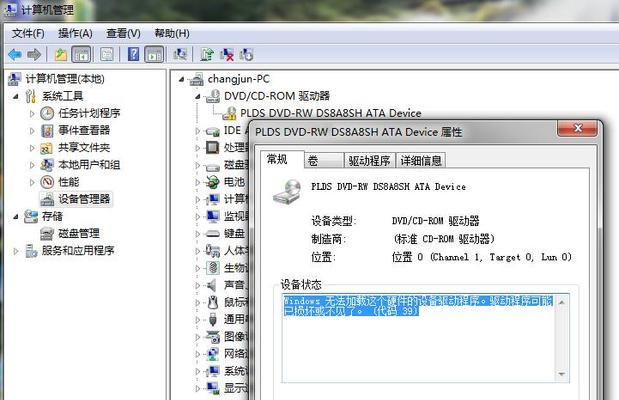Open the blue question mark Help icon
Screen dimensions: 619x400
coord(133,54)
